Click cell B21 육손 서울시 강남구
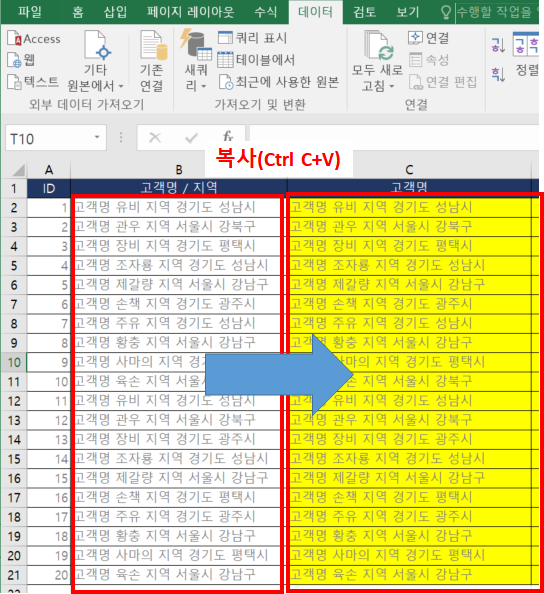 click(179, 575)
